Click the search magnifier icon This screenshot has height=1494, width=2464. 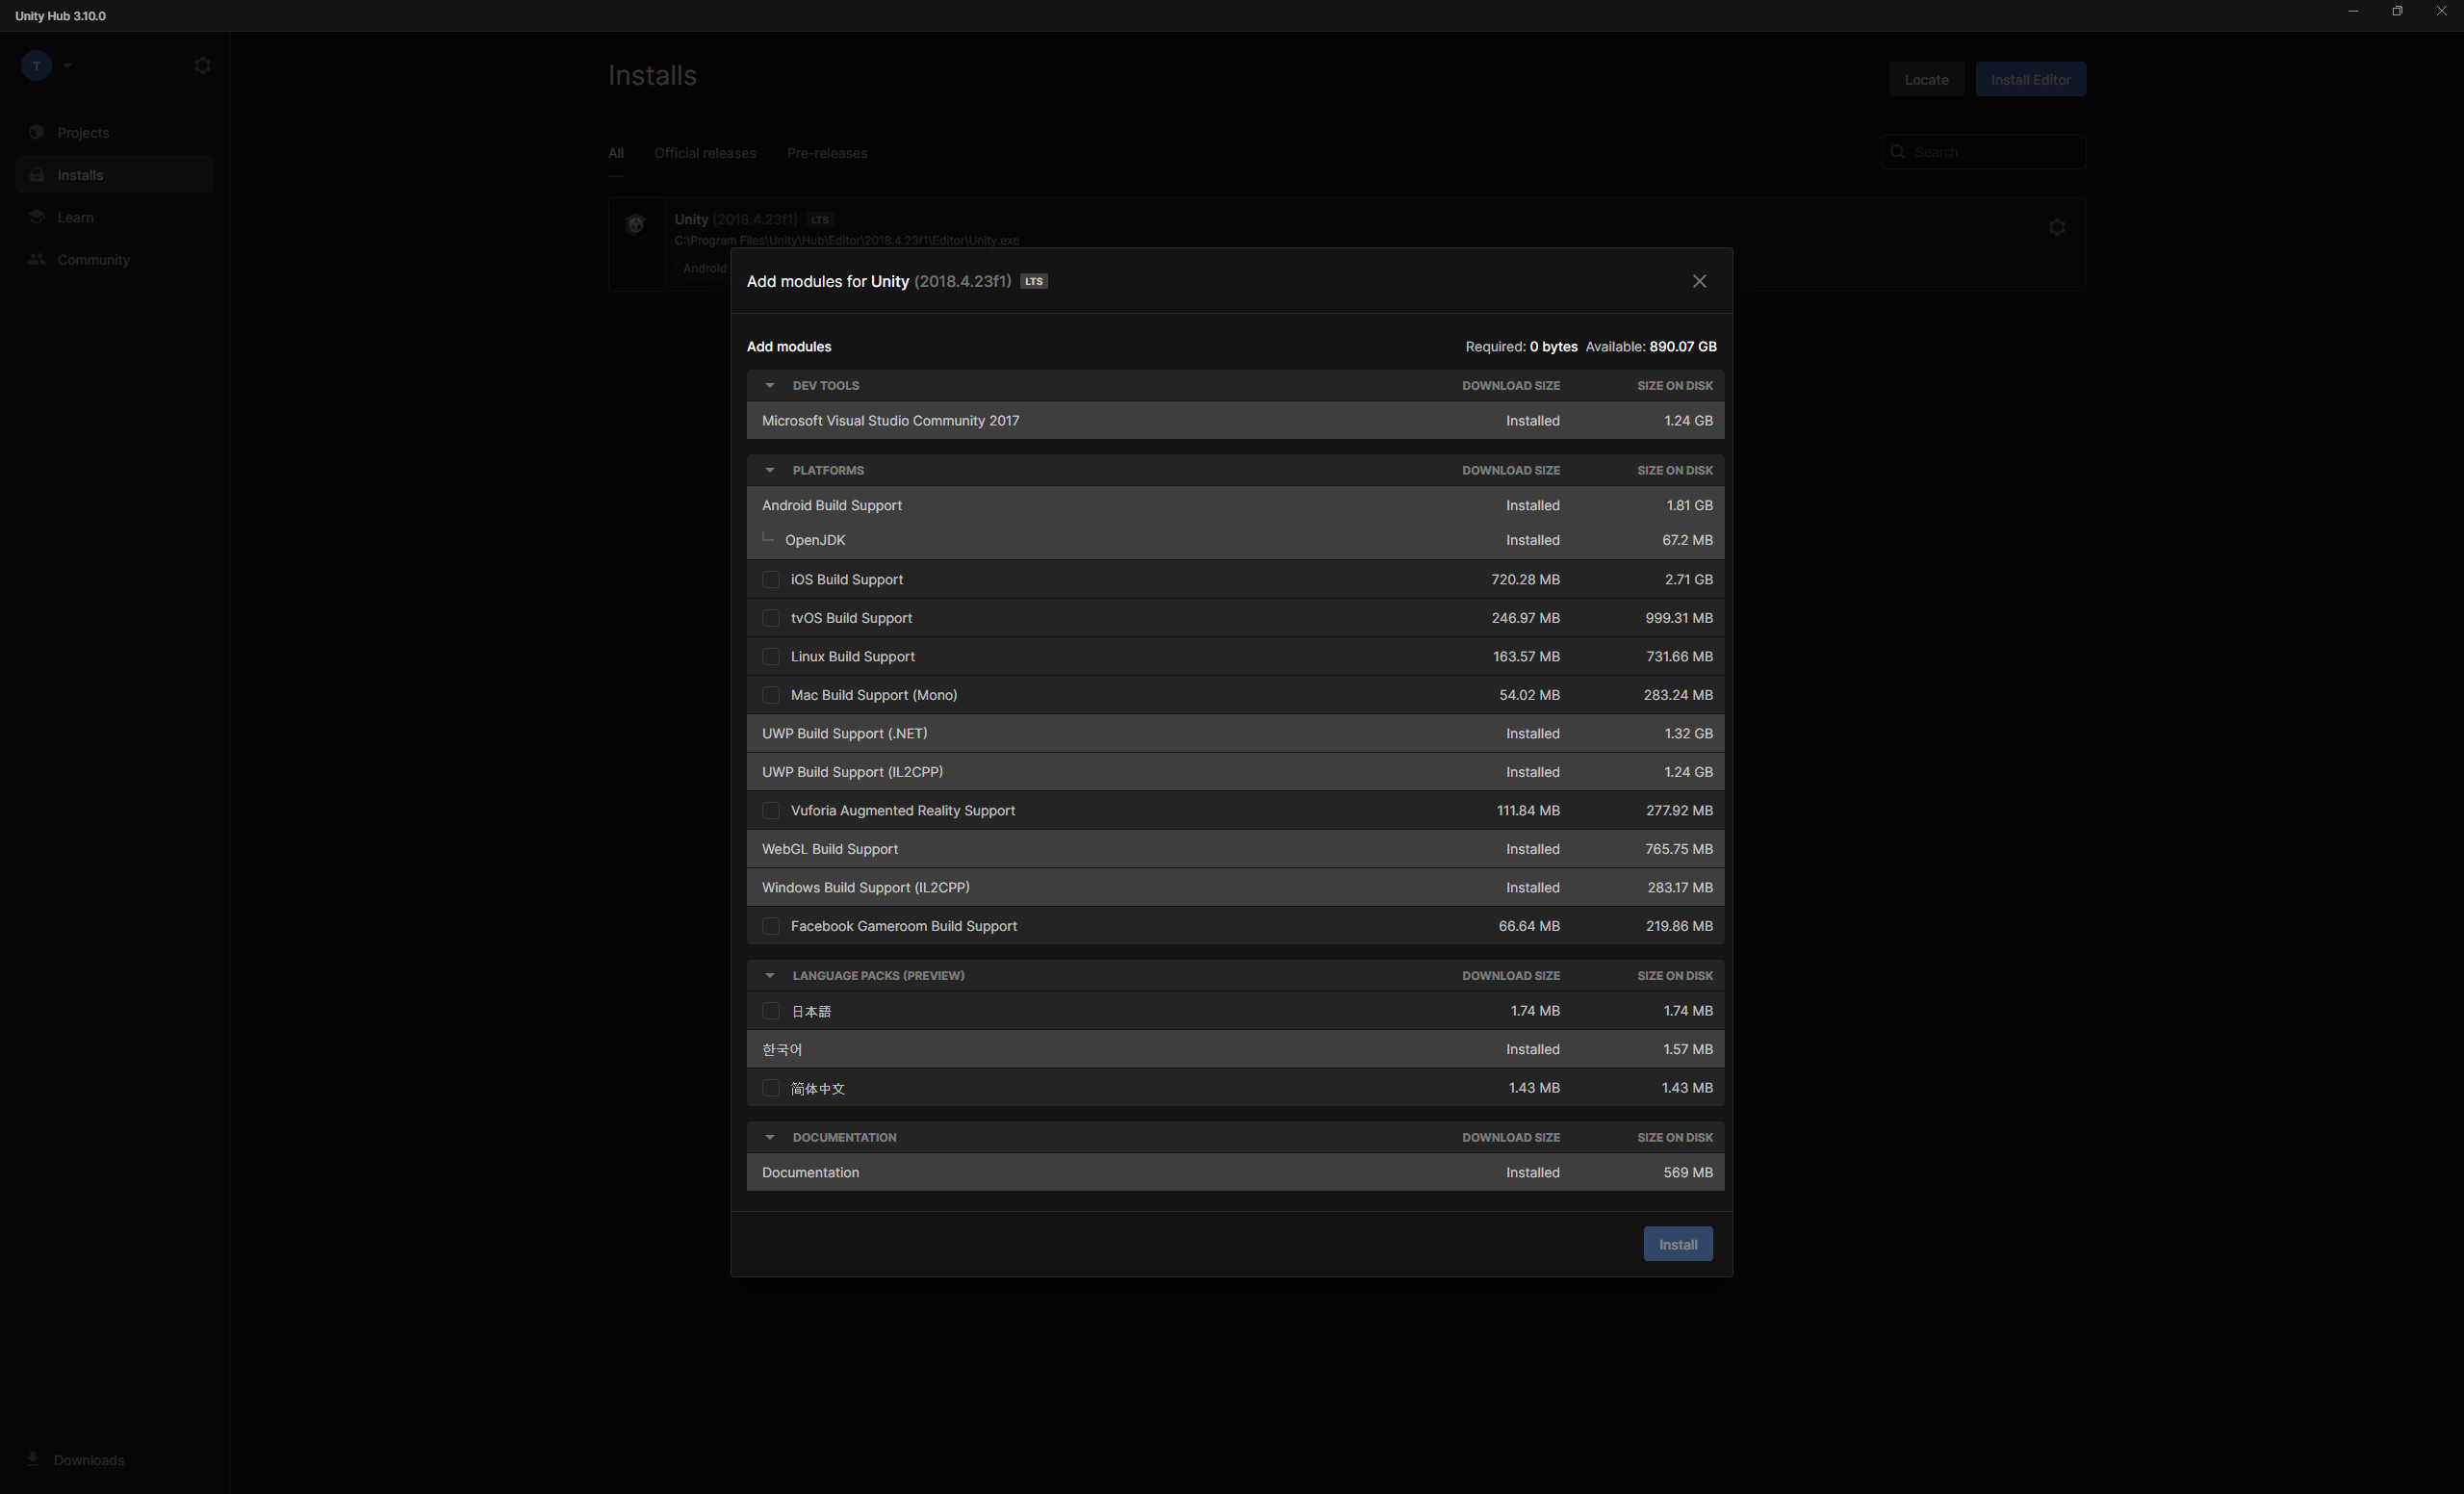pyautogui.click(x=1897, y=152)
